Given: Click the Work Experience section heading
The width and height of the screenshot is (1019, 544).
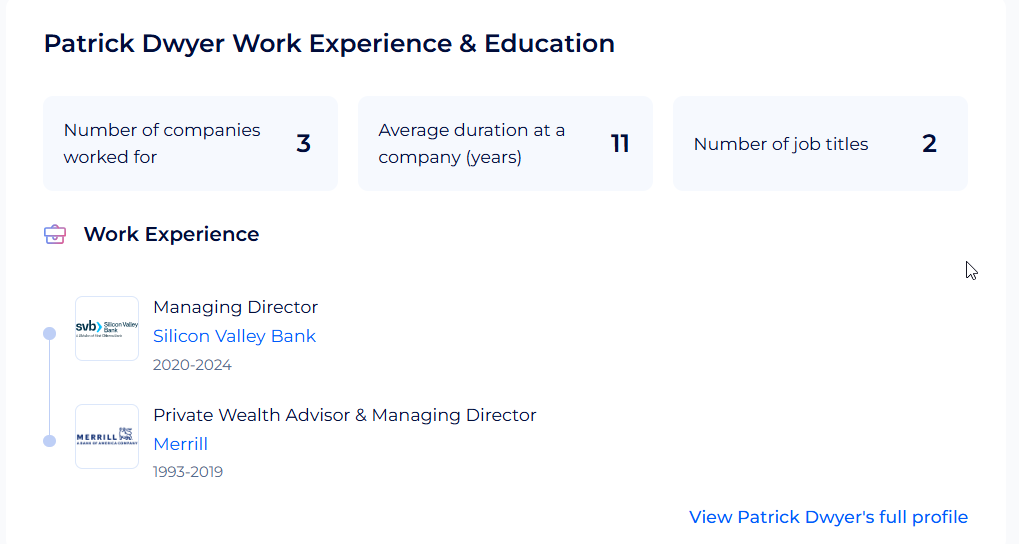Looking at the screenshot, I should pyautogui.click(x=172, y=234).
